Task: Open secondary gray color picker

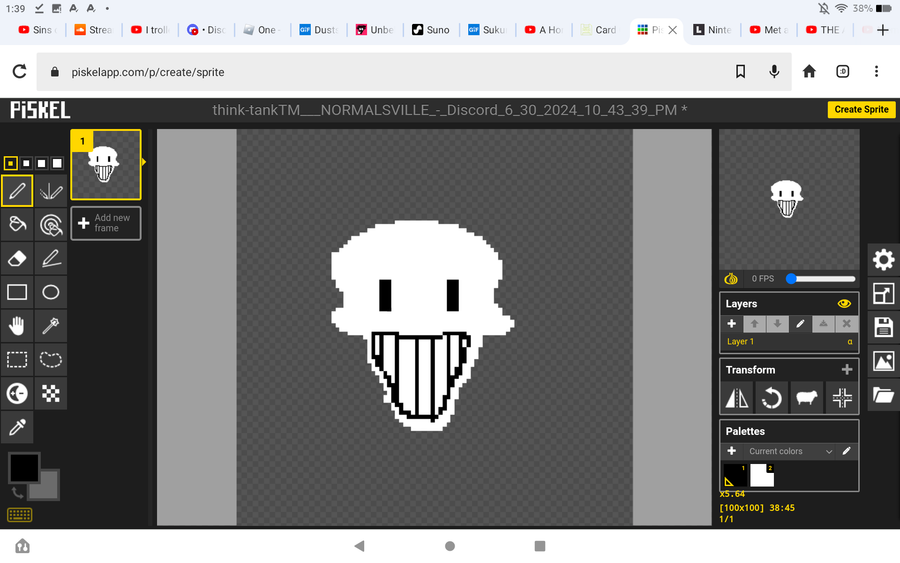Action: (x=48, y=488)
